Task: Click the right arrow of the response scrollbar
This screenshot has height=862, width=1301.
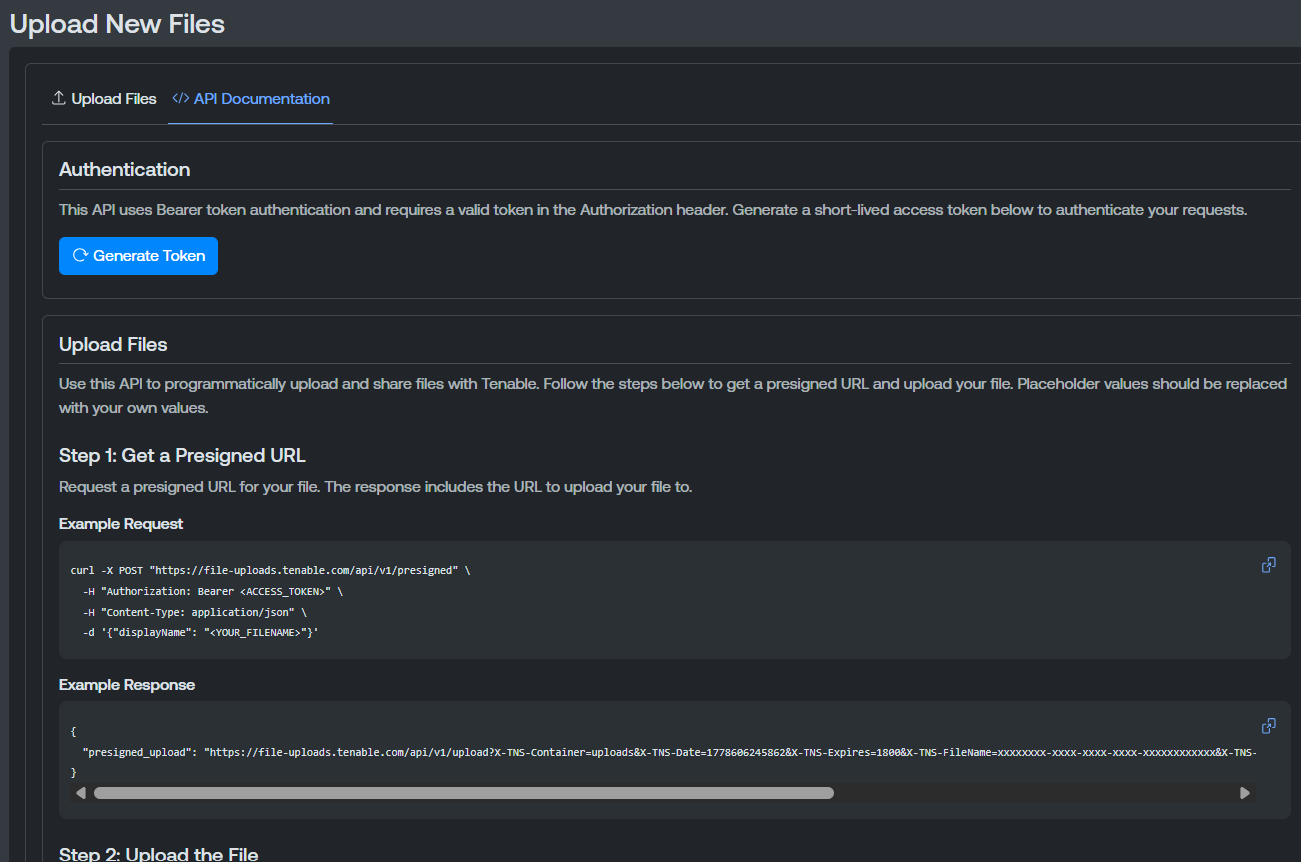Action: click(1245, 793)
